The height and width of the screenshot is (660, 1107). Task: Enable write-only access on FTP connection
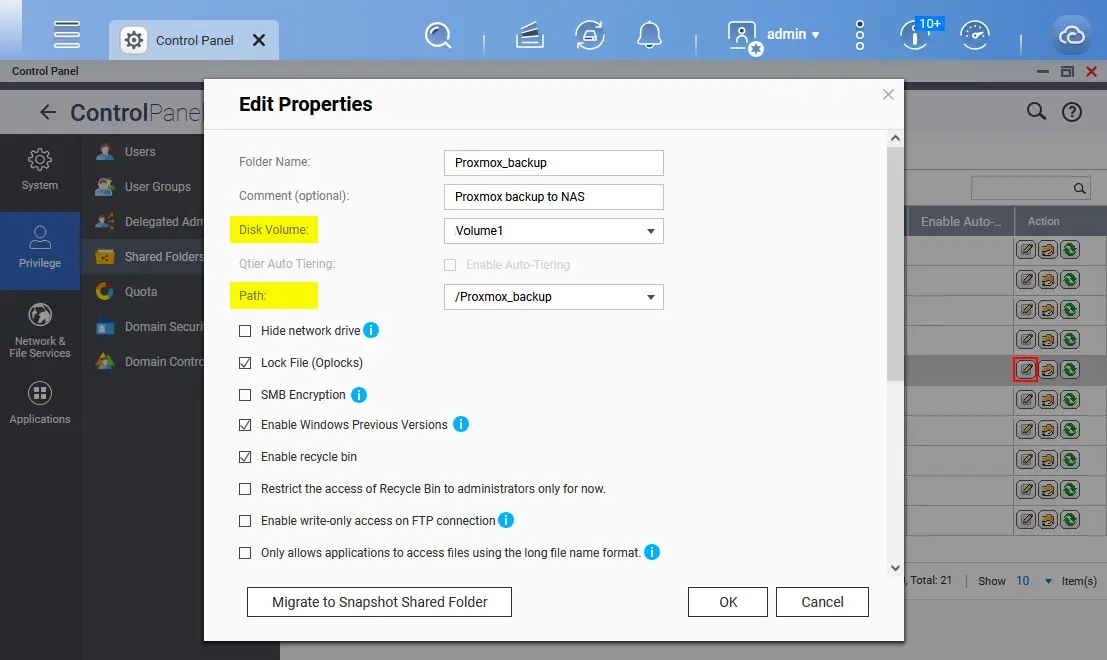[245, 521]
